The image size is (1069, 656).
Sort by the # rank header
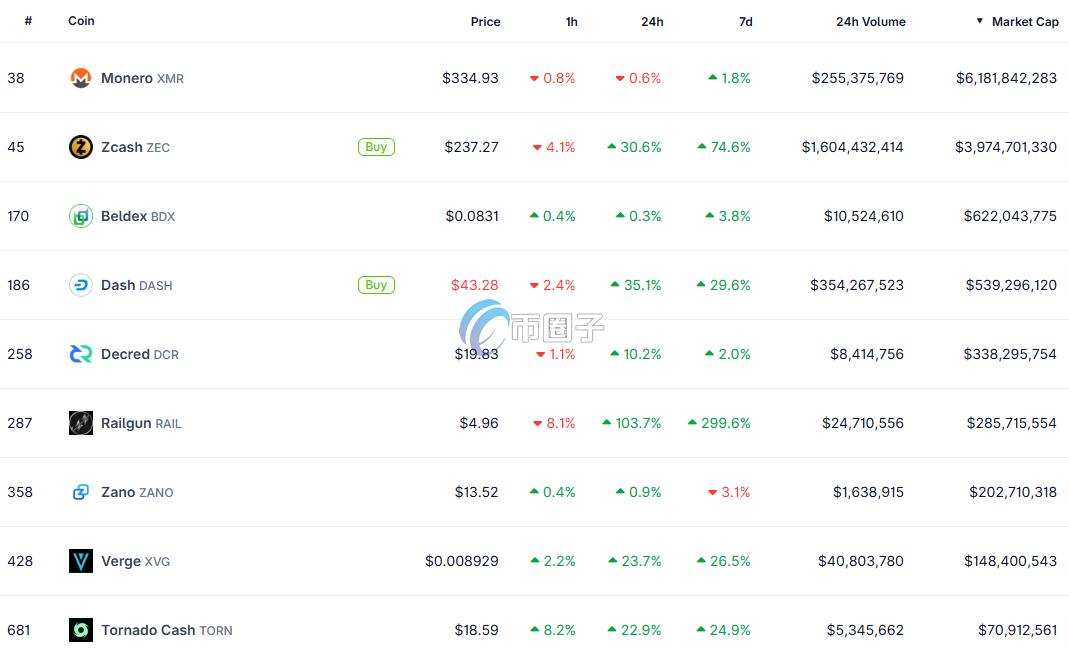click(x=28, y=21)
